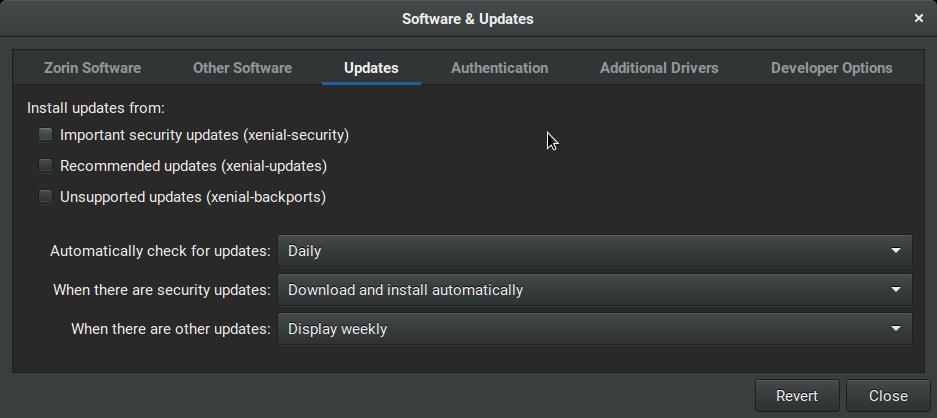Viewport: 937px width, 418px height.
Task: Click the 'Install updates from:' label
Action: (96, 108)
